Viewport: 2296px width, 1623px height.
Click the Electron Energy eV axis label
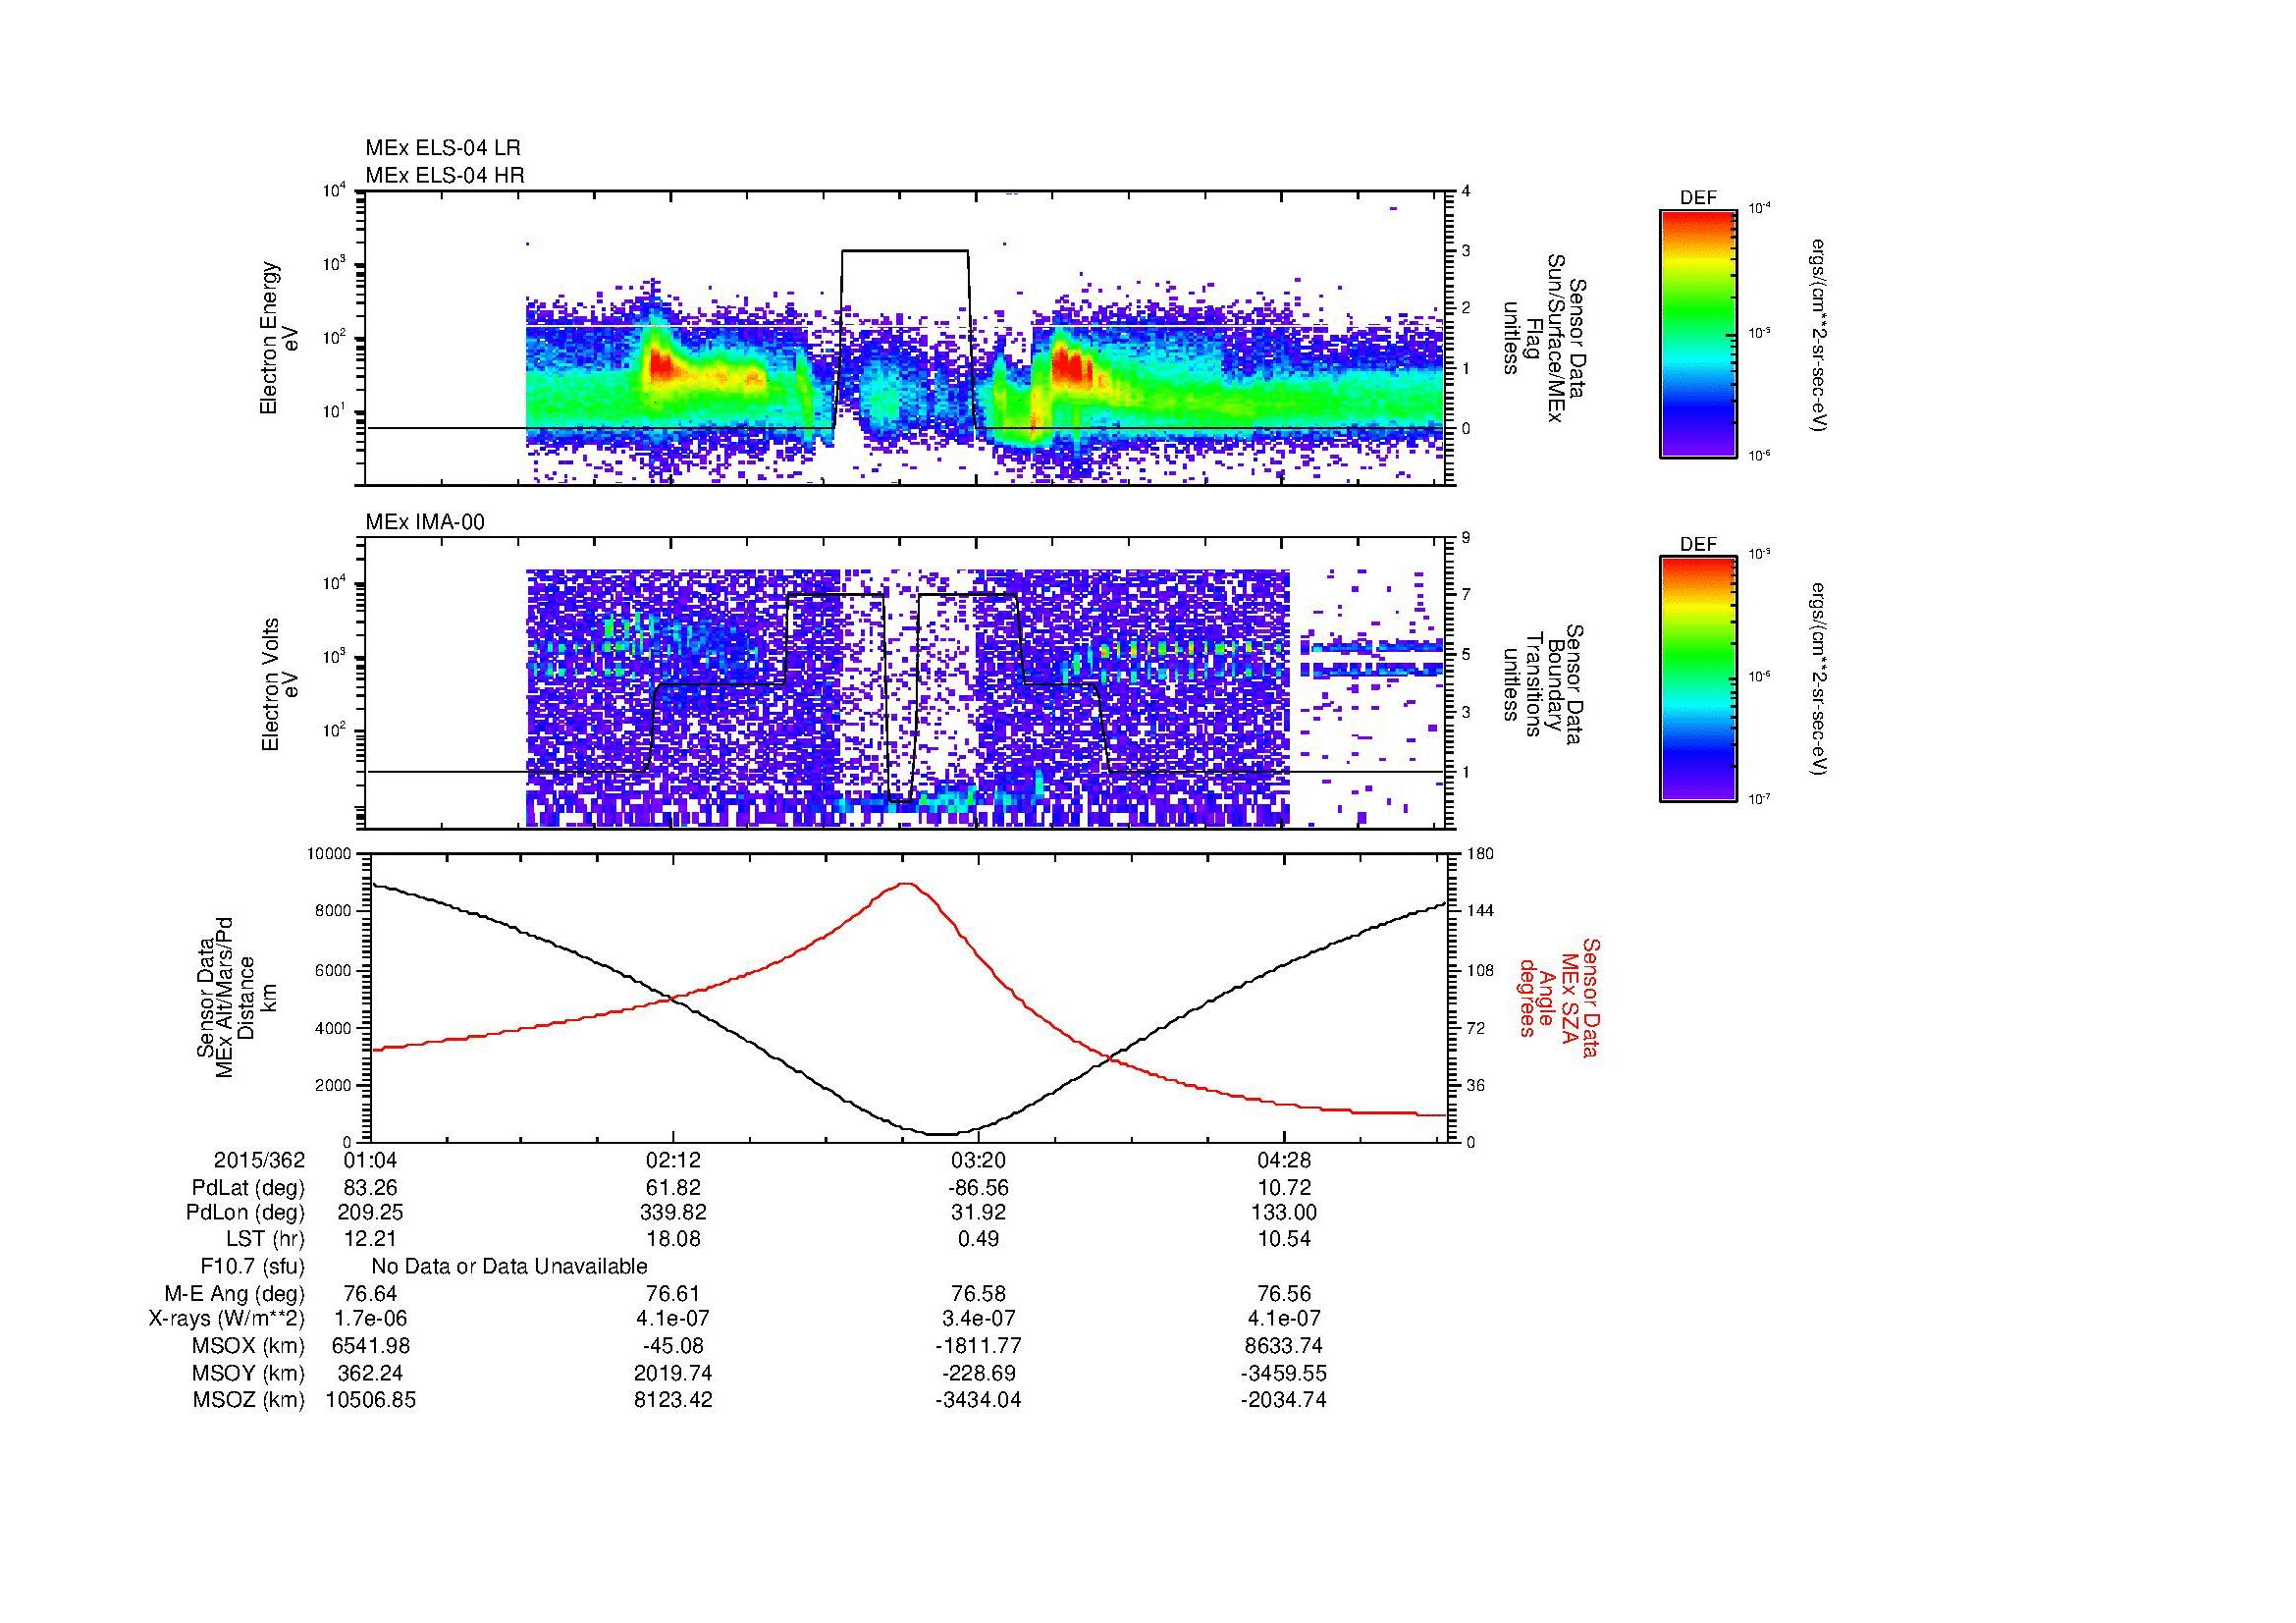click(x=279, y=338)
